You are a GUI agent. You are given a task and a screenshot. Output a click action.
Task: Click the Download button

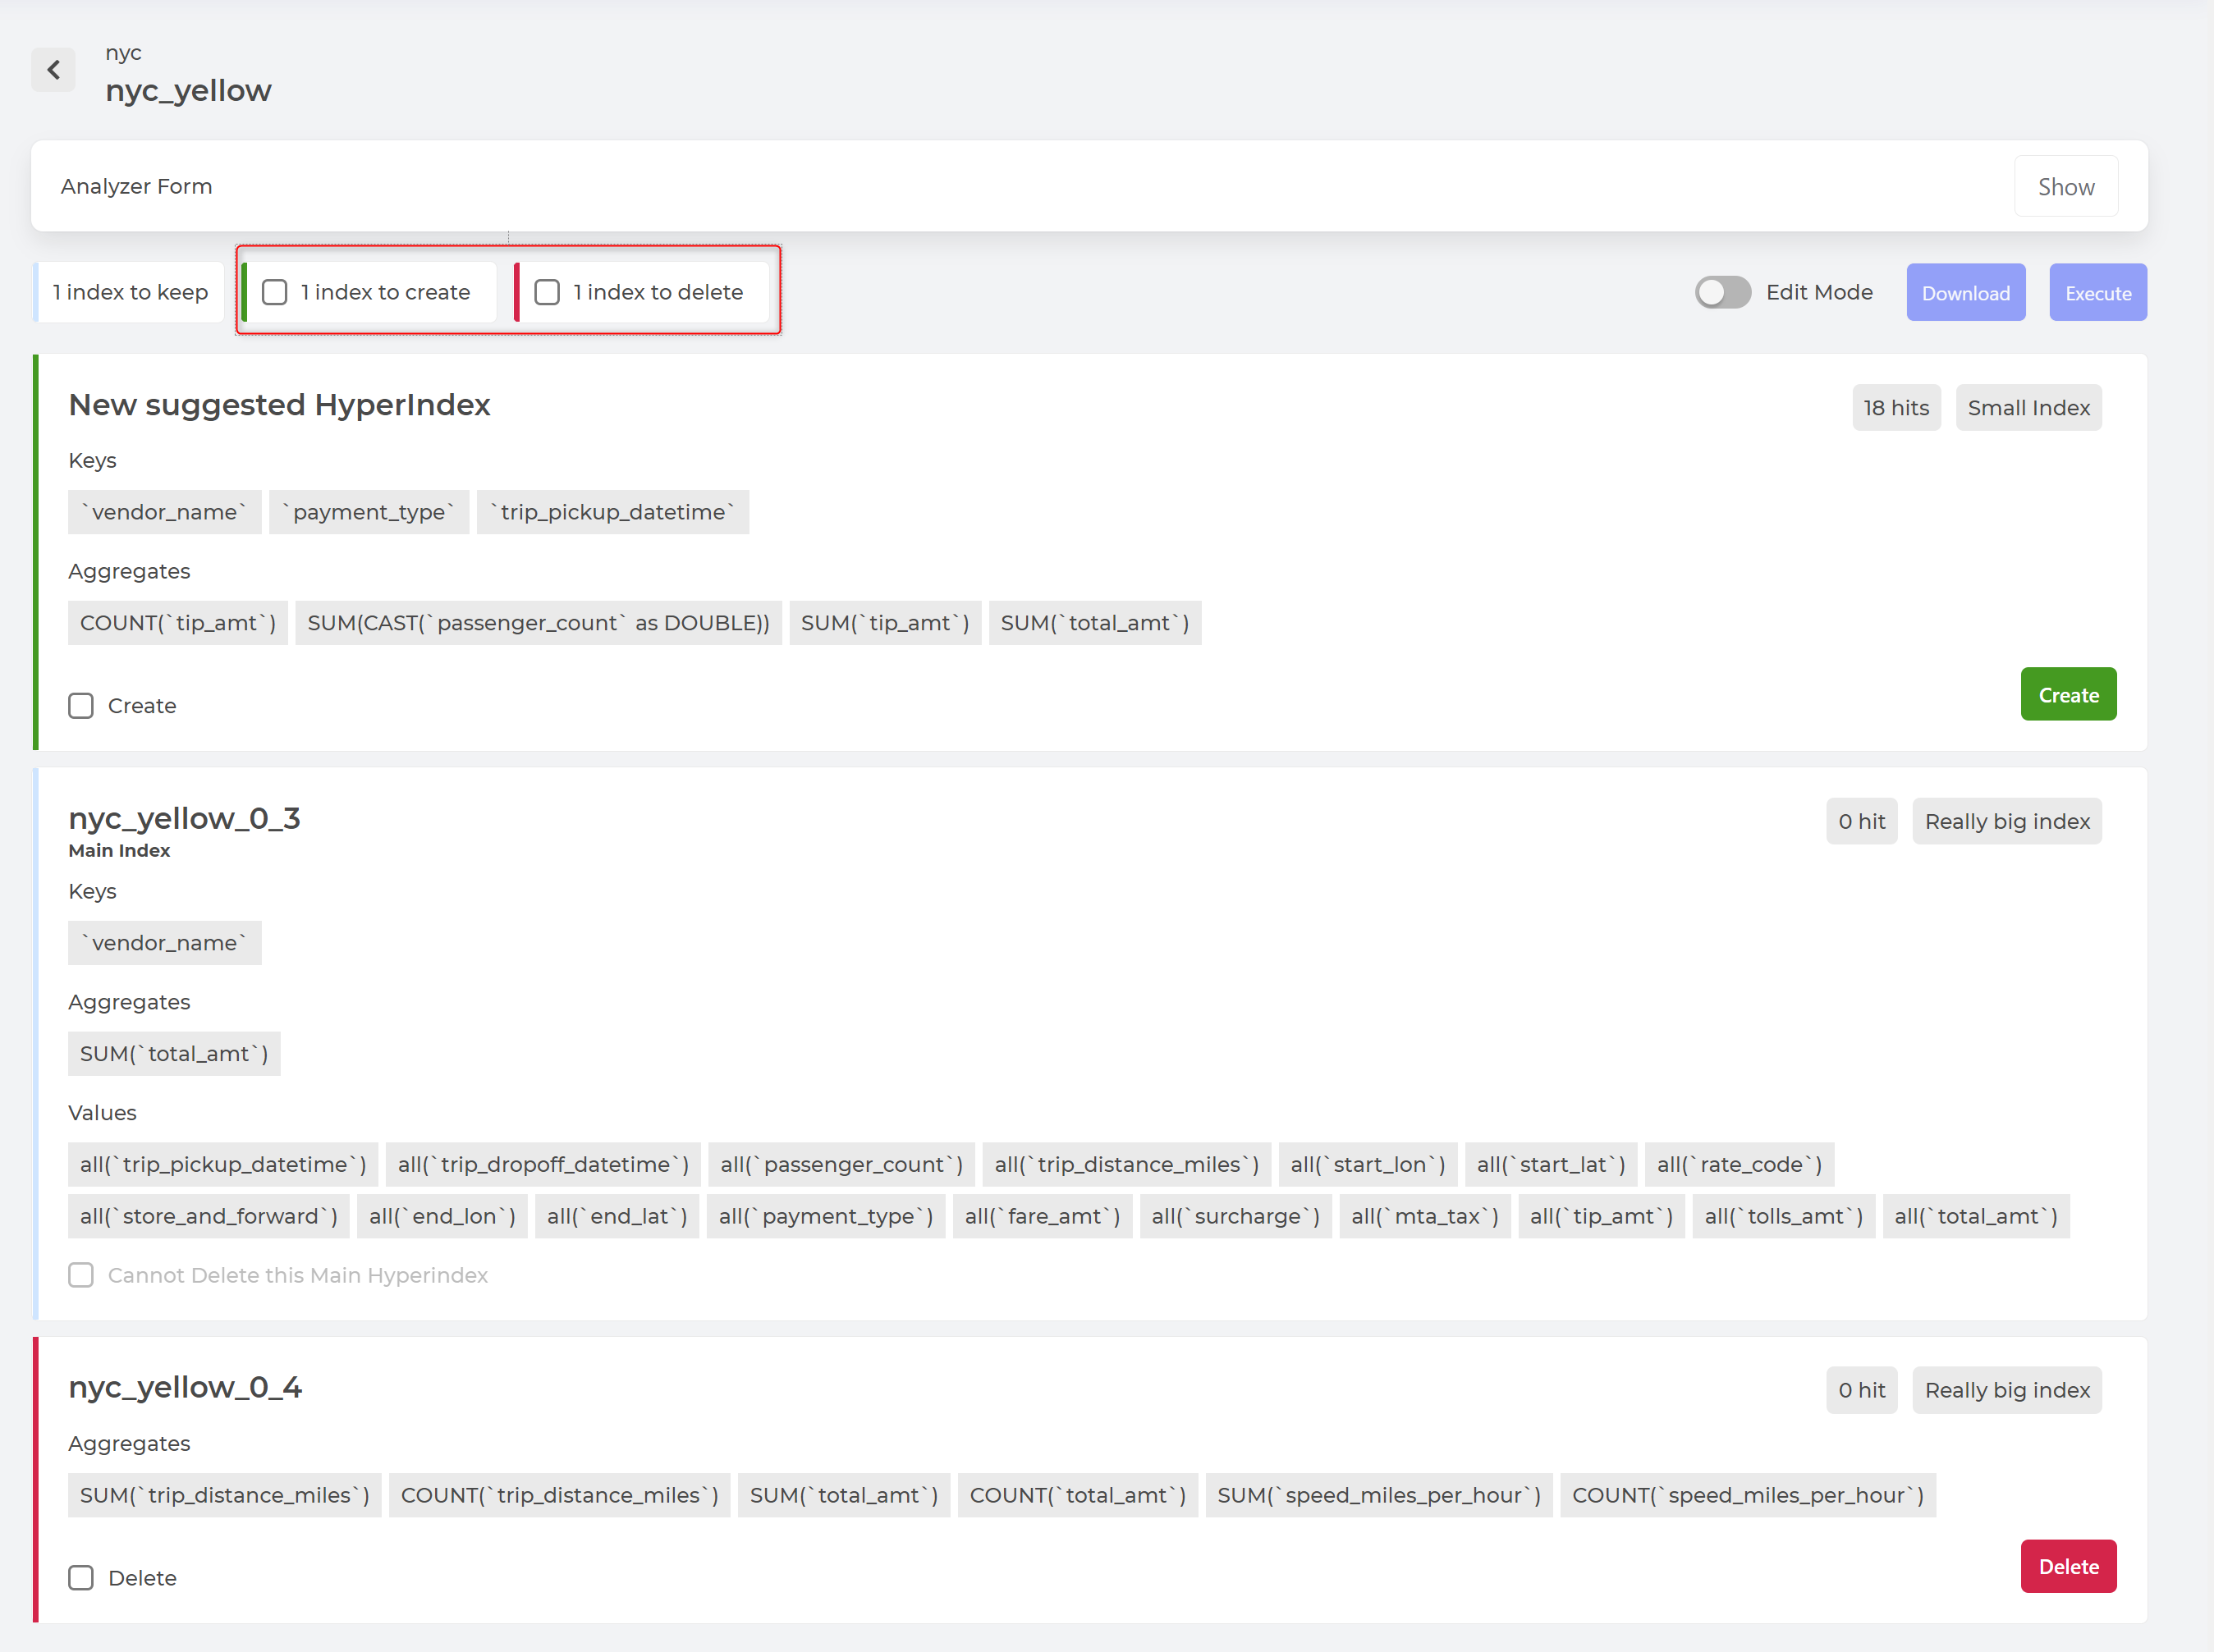point(1965,293)
